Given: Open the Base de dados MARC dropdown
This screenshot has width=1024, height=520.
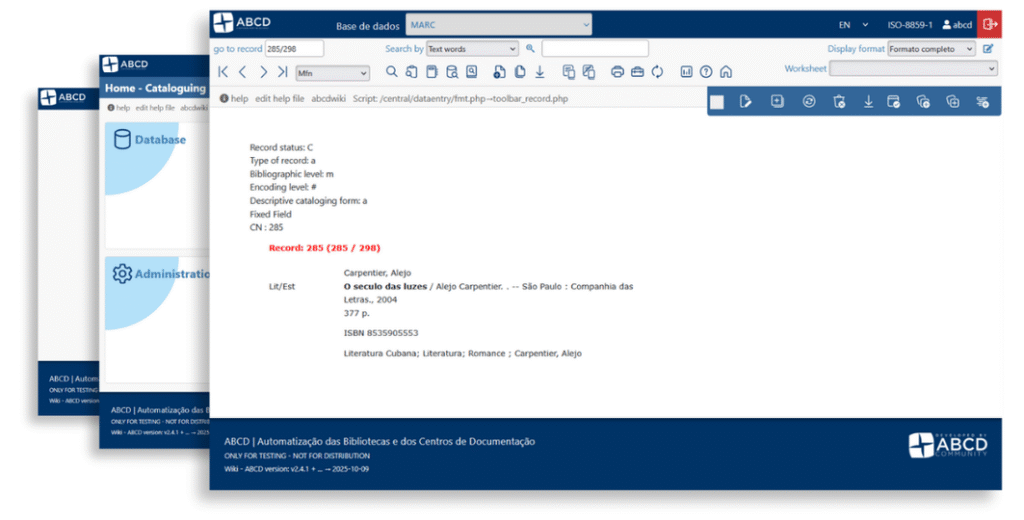Looking at the screenshot, I should coord(500,24).
